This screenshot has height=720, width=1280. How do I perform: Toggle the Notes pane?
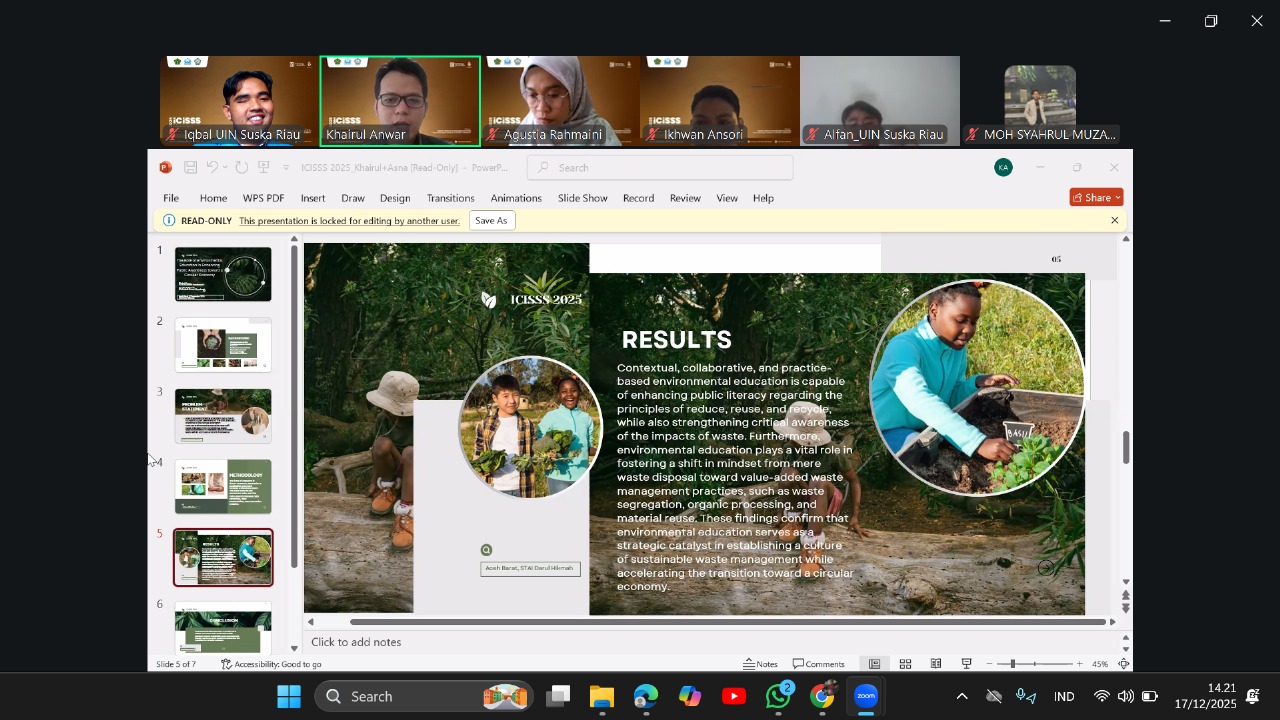(x=760, y=664)
